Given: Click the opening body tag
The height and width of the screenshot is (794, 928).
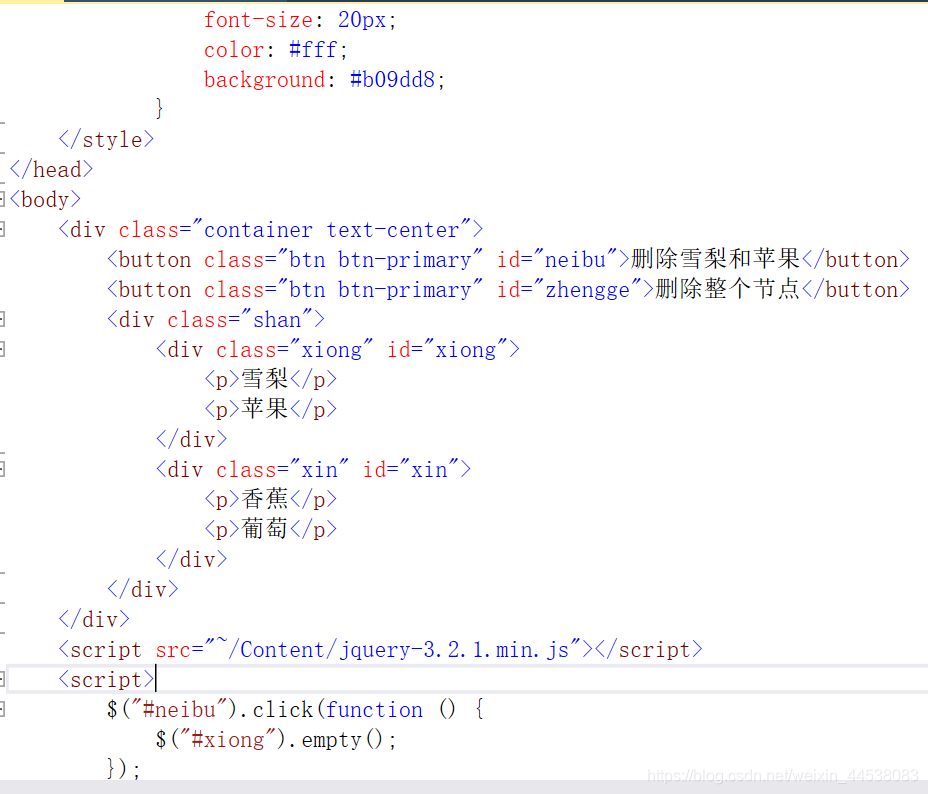Looking at the screenshot, I should 45,200.
